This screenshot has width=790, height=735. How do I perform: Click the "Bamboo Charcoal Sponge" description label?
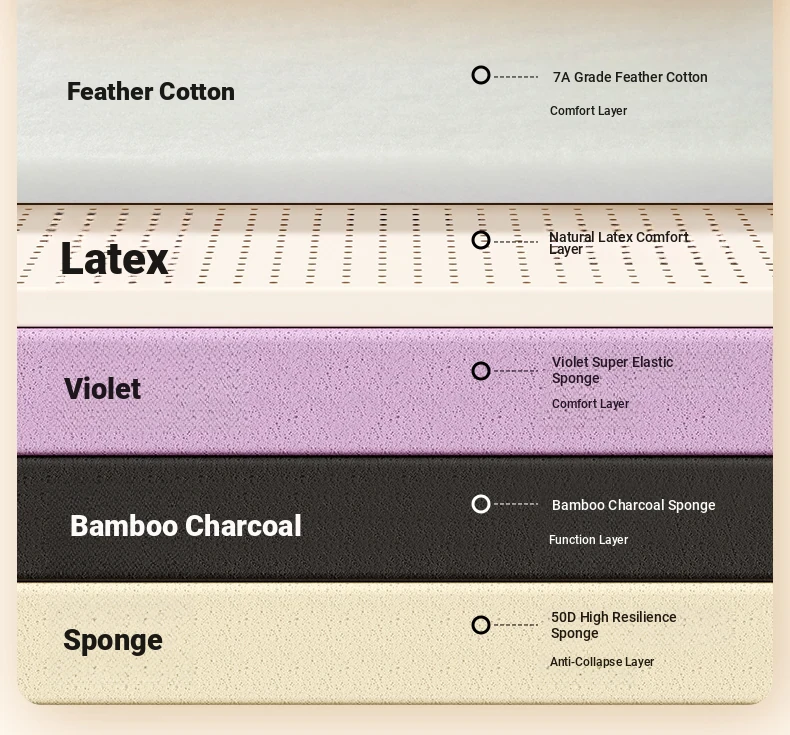point(633,505)
